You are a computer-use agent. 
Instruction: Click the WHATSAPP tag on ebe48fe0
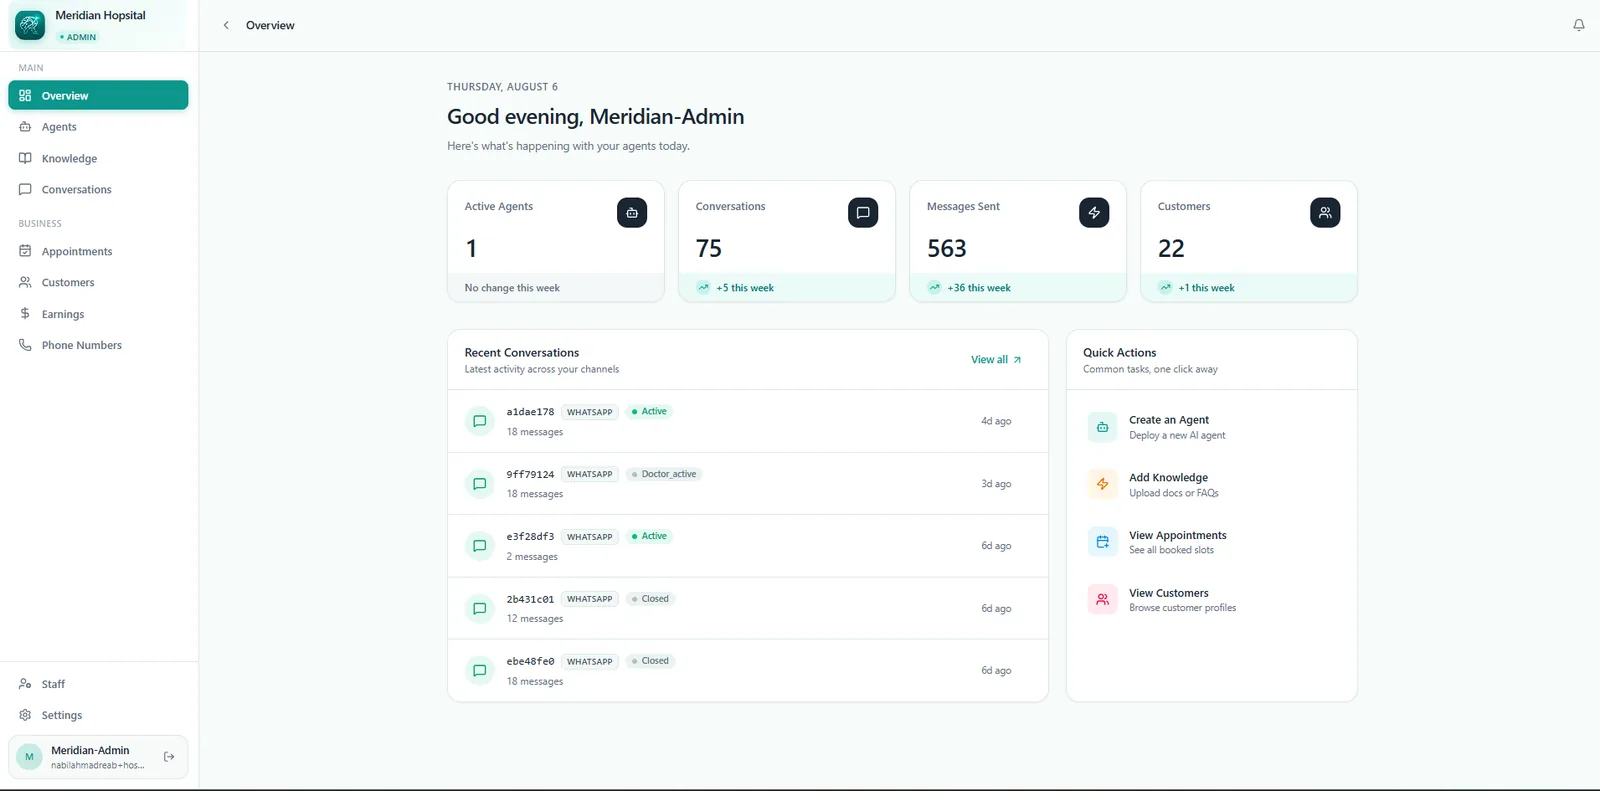(x=590, y=661)
